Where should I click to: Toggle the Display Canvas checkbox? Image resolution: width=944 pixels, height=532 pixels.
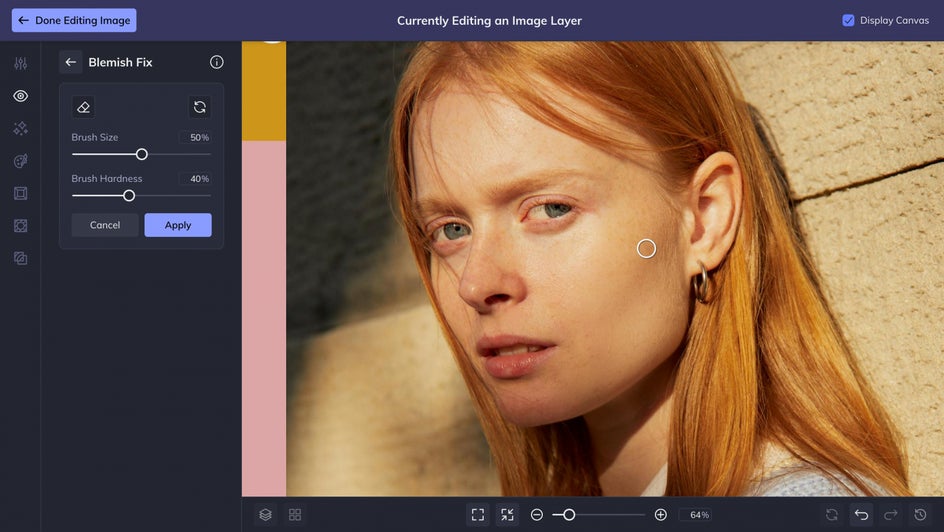(848, 20)
